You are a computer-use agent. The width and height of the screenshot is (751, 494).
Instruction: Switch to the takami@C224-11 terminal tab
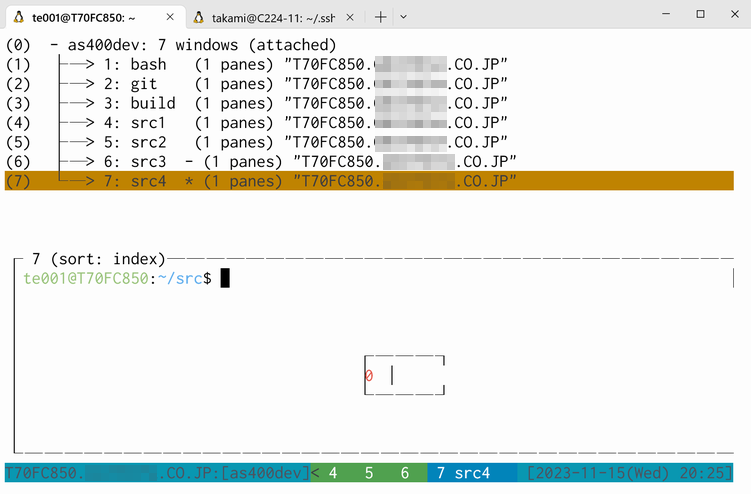[x=273, y=18]
